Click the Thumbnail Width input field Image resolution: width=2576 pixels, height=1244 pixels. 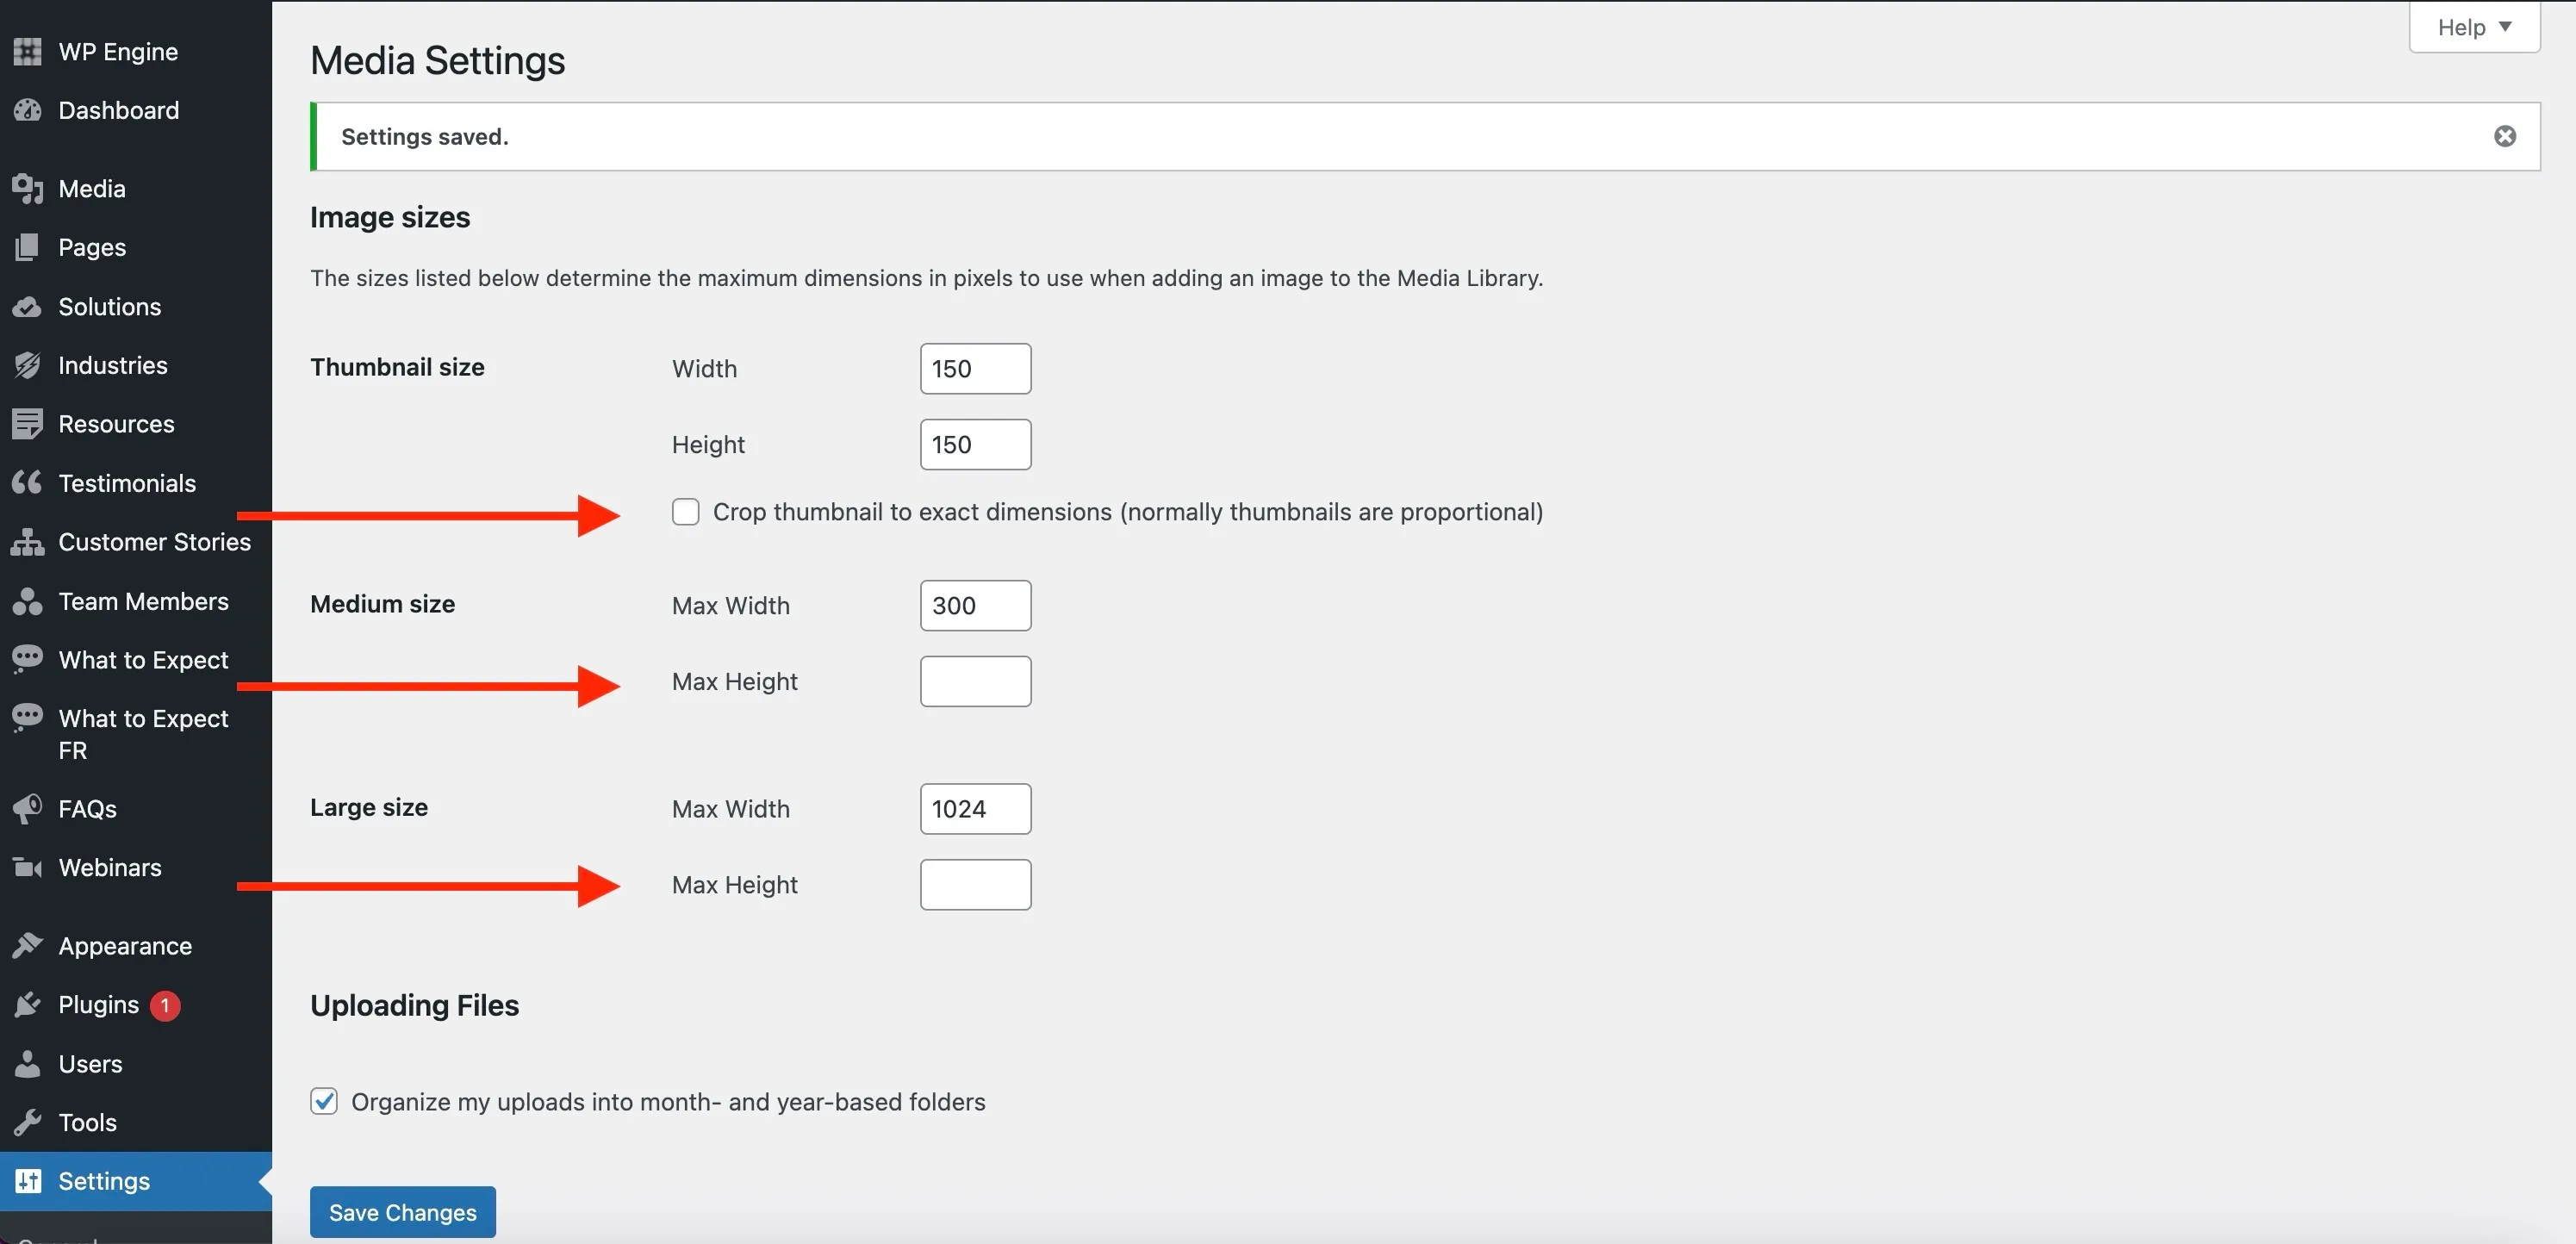(975, 369)
